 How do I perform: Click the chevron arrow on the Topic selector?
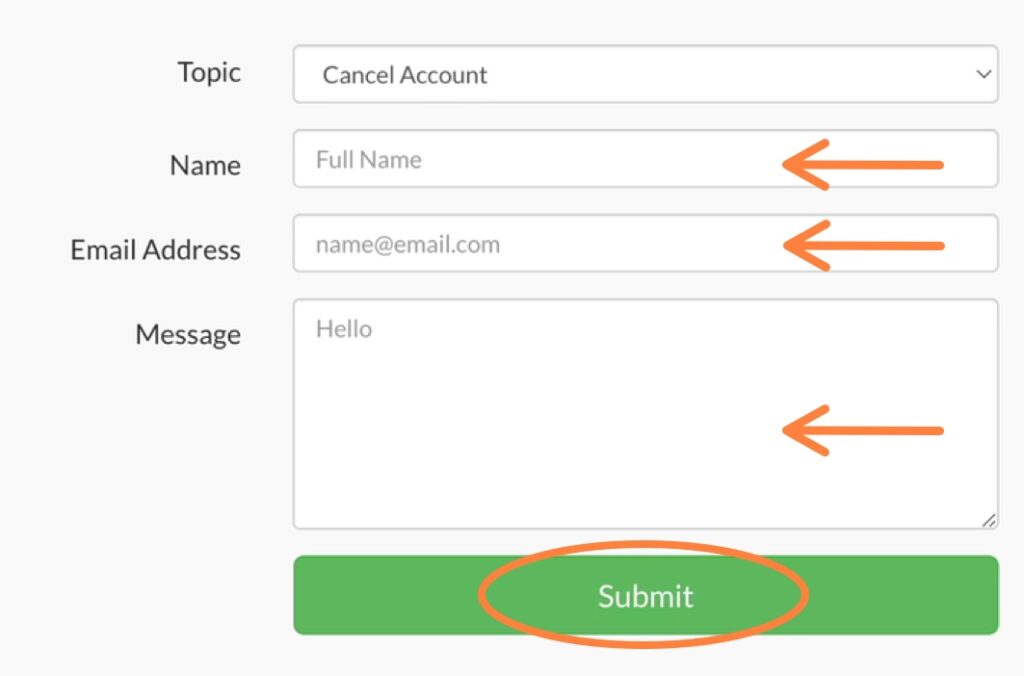[x=984, y=74]
